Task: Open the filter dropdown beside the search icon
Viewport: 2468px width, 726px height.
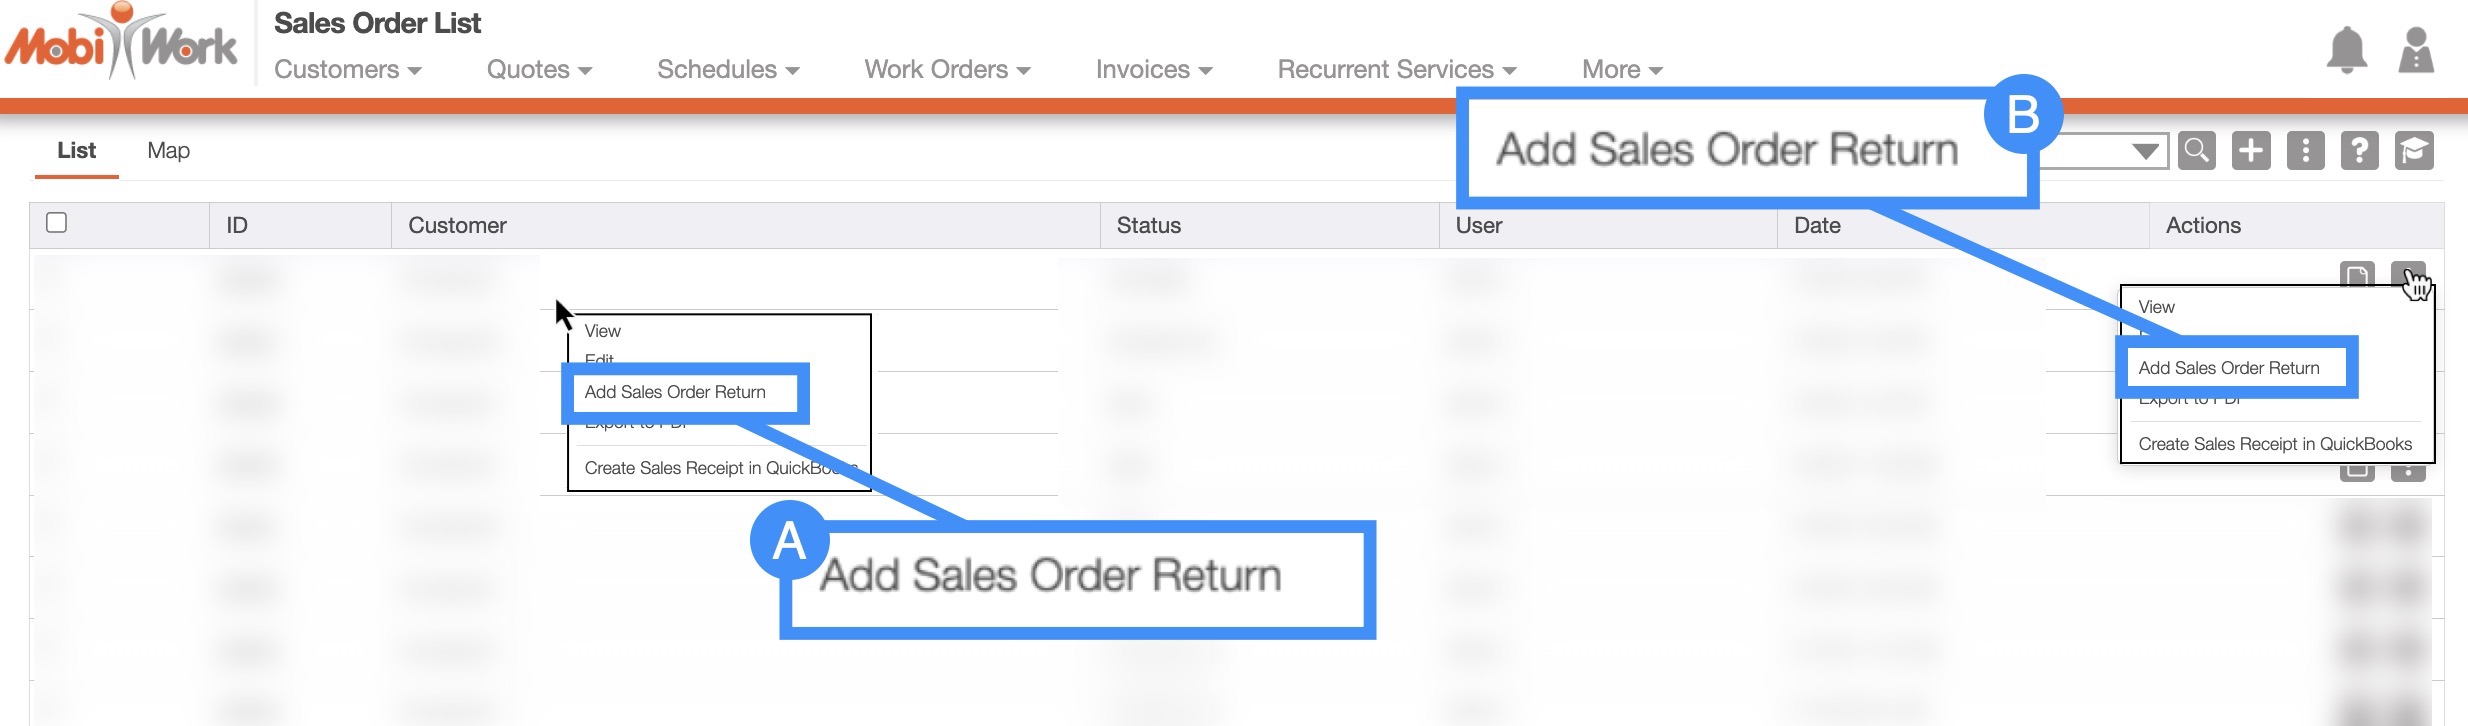Action: point(2142,151)
